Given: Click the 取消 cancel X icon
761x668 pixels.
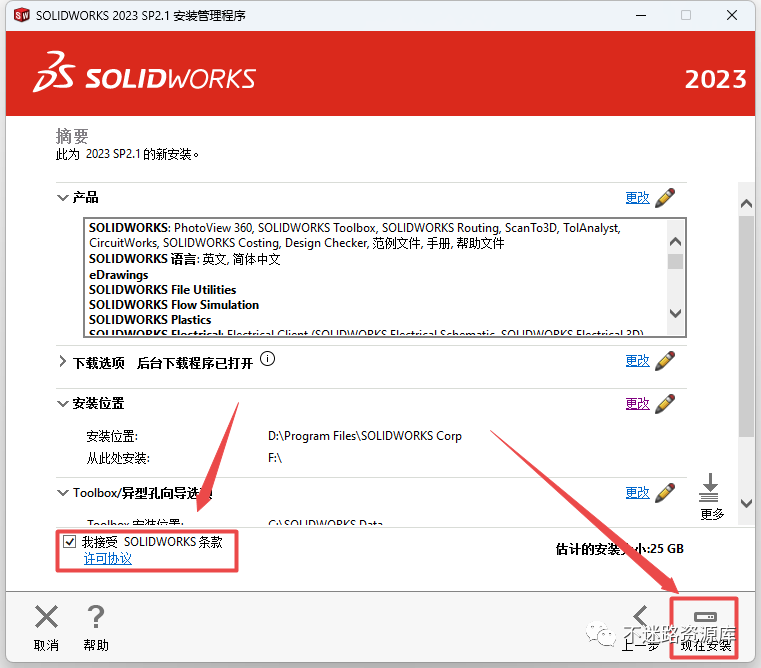Looking at the screenshot, I should (46, 617).
